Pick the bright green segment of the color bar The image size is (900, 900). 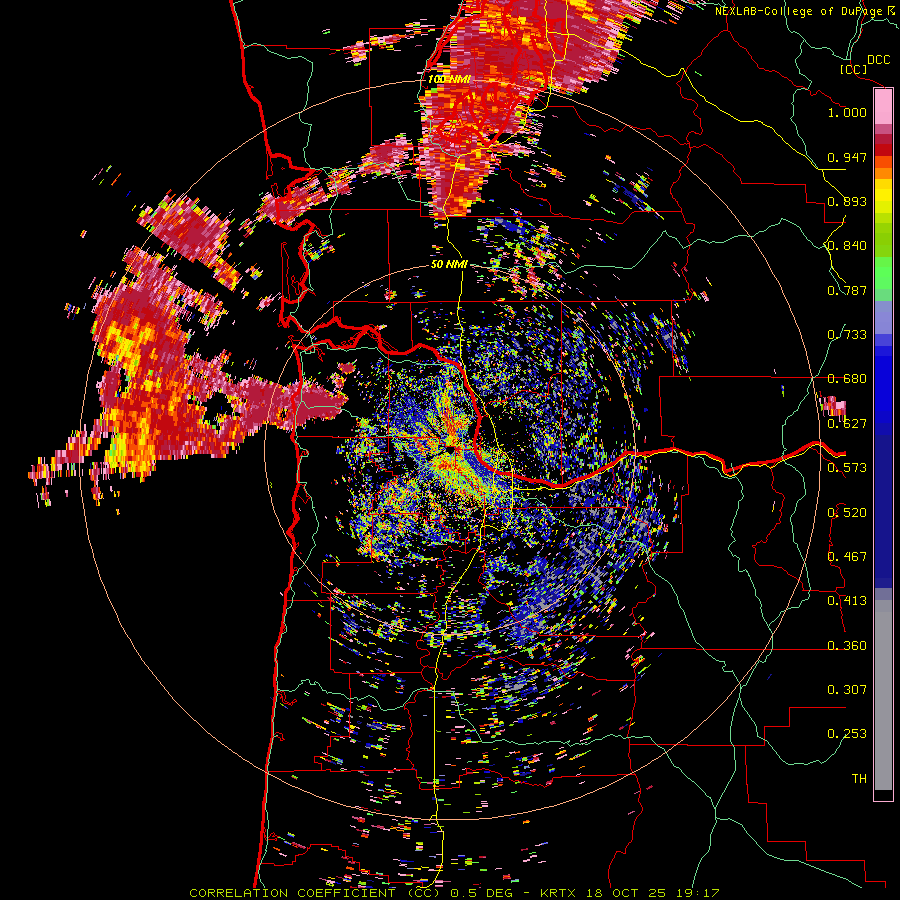883,273
